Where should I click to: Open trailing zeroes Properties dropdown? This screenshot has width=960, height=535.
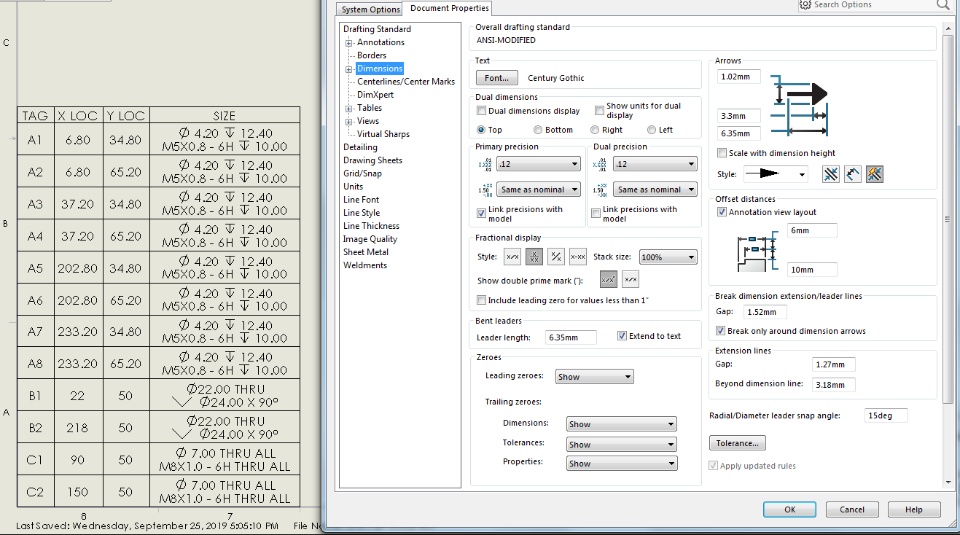[621, 463]
